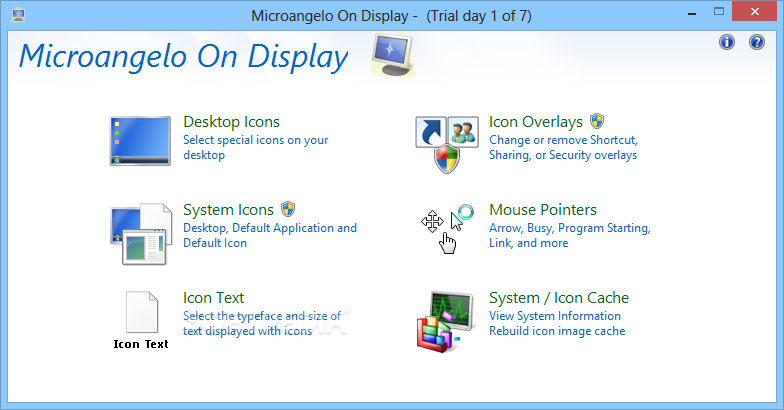Image resolution: width=784 pixels, height=410 pixels.
Task: Click the 'Microangelo On Display' header title
Action: 184,56
